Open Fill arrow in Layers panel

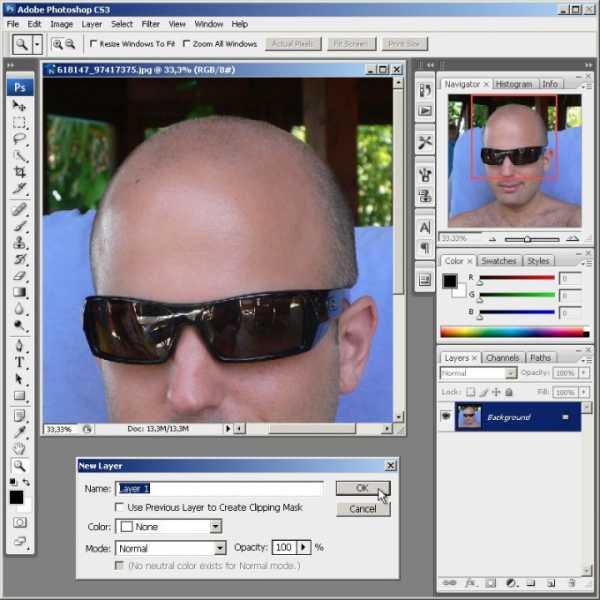pos(584,392)
